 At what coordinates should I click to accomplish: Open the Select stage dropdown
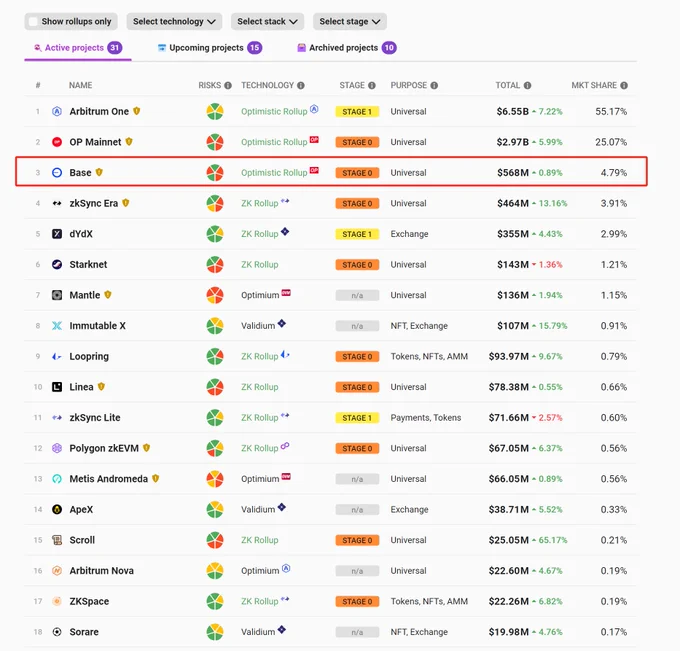350,22
